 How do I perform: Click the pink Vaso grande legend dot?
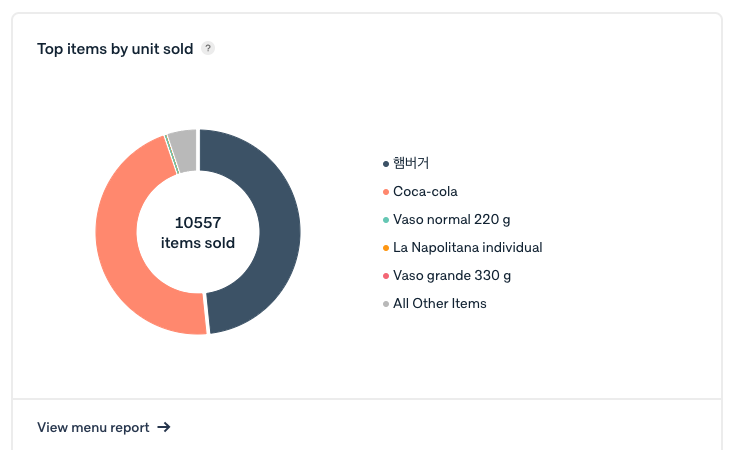(386, 276)
